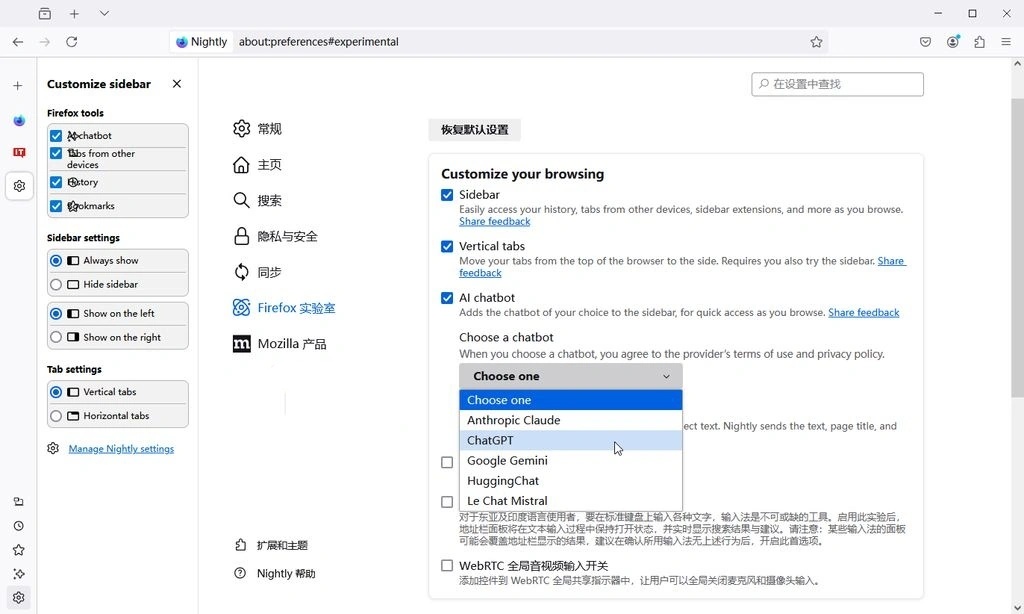This screenshot has width=1024, height=614.
Task: Open the Mozilla 产品 category
Action: pos(280,344)
